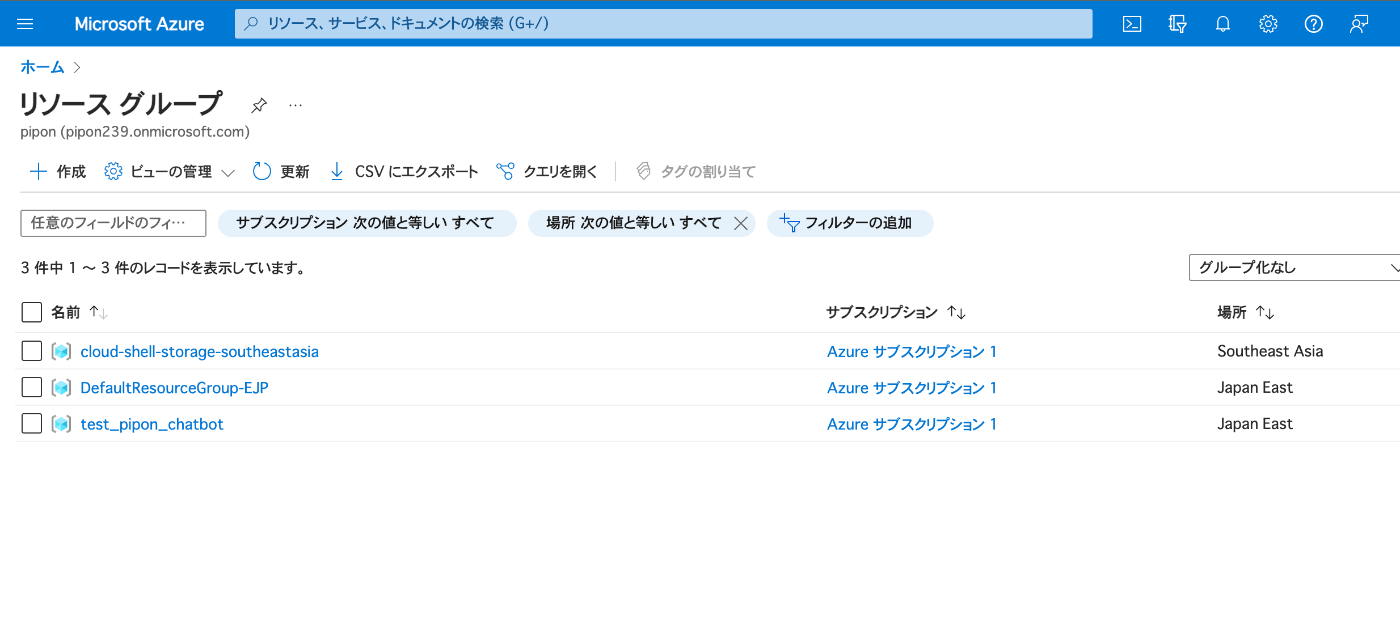Open cloud-shell-storage-southeastasia resource group

tap(200, 352)
